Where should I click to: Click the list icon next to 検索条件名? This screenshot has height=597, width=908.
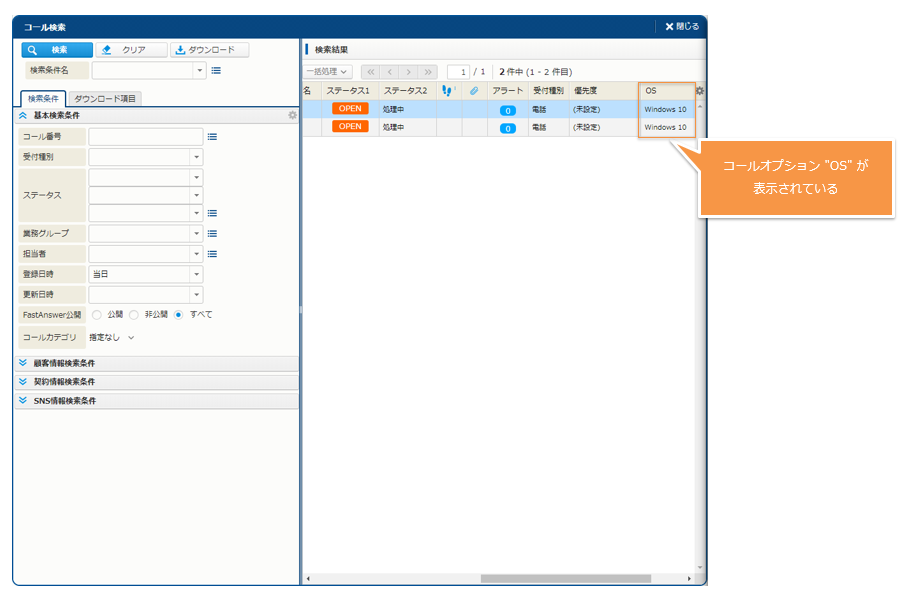(216, 71)
